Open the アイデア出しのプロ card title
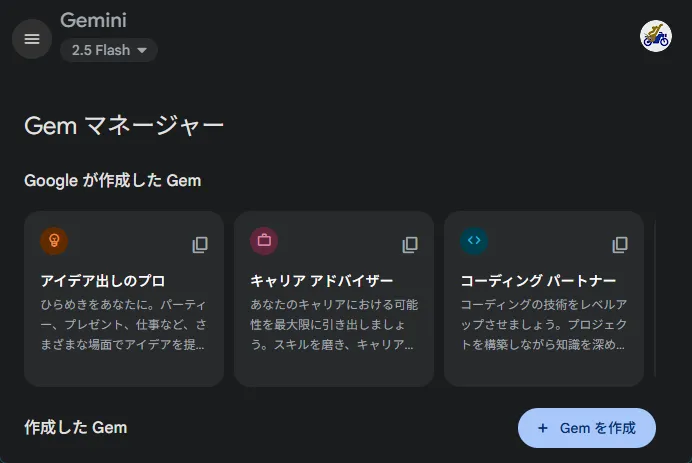This screenshot has width=692, height=463. click(103, 281)
